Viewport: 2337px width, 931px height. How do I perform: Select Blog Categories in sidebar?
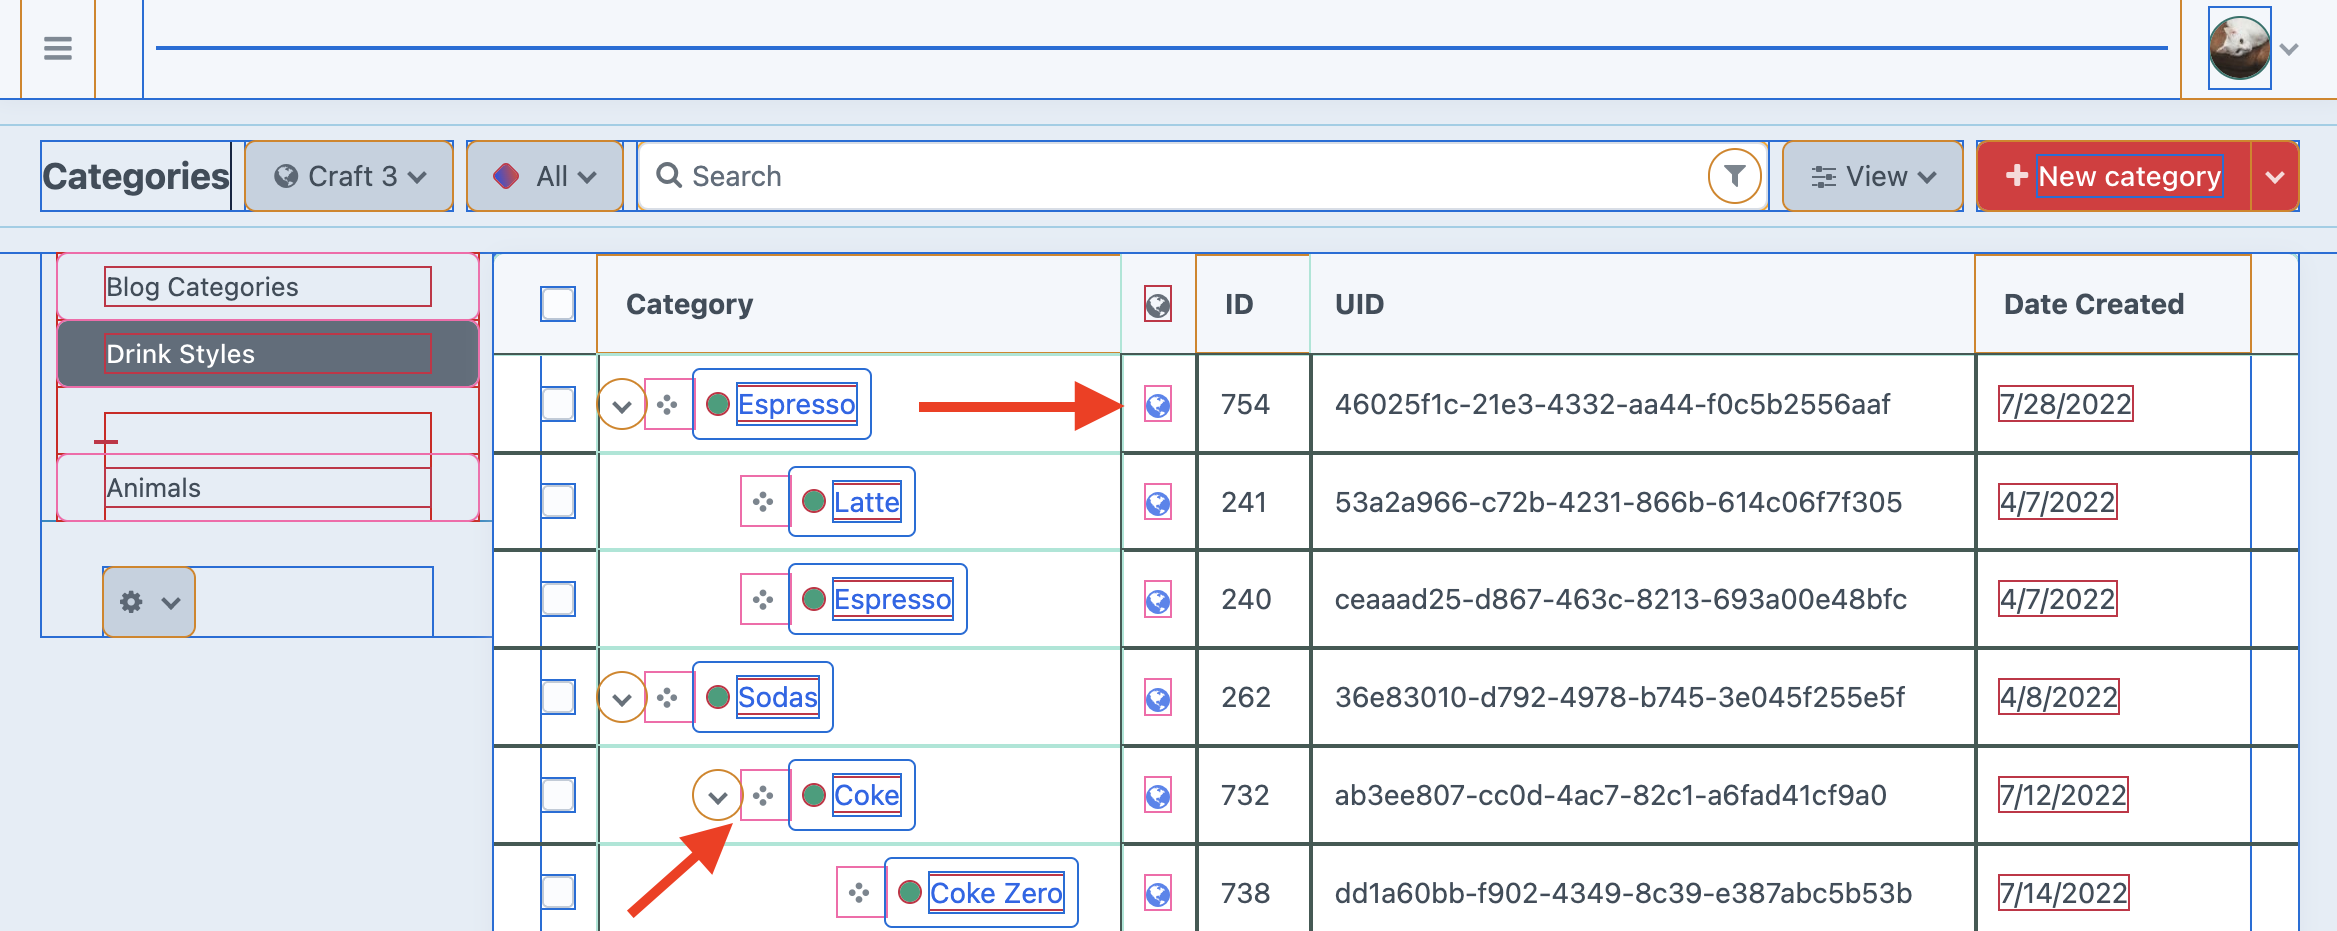pyautogui.click(x=268, y=287)
